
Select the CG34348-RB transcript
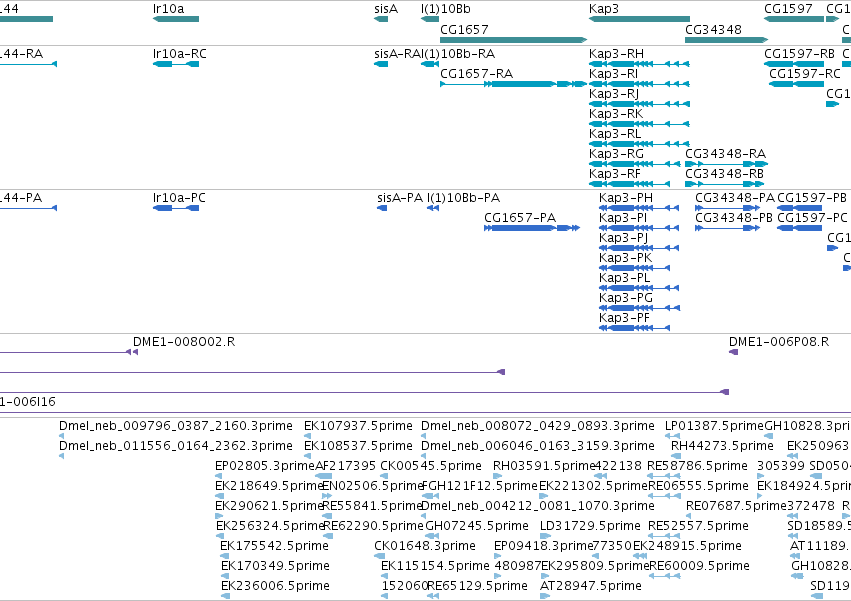tap(723, 184)
